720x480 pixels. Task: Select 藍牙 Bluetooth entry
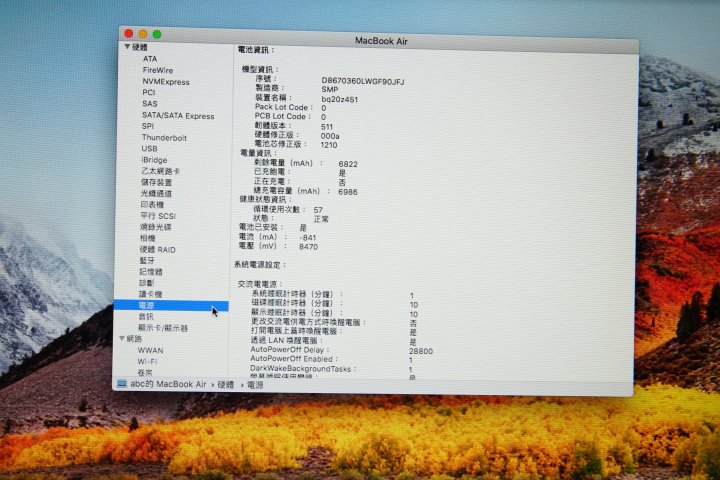pos(147,260)
